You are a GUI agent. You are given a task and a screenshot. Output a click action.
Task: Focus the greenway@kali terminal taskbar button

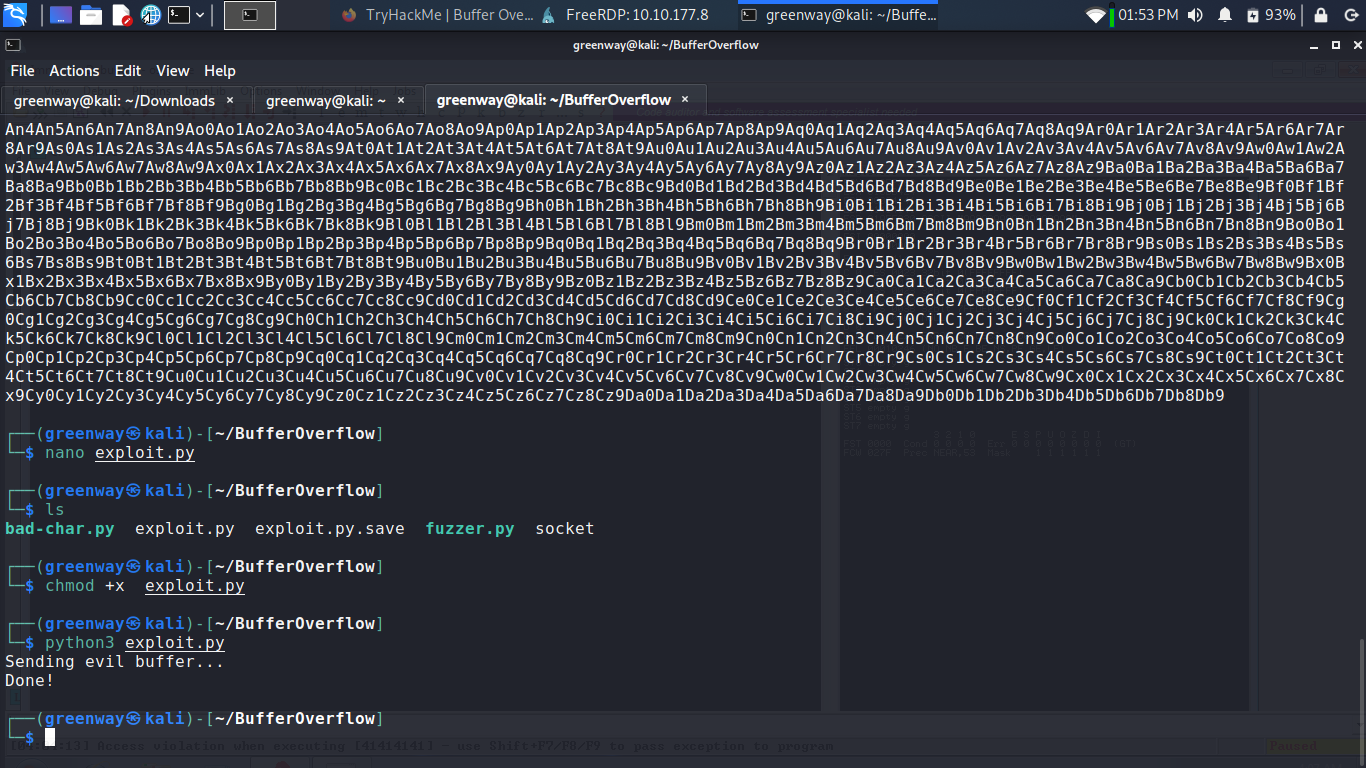pos(840,15)
